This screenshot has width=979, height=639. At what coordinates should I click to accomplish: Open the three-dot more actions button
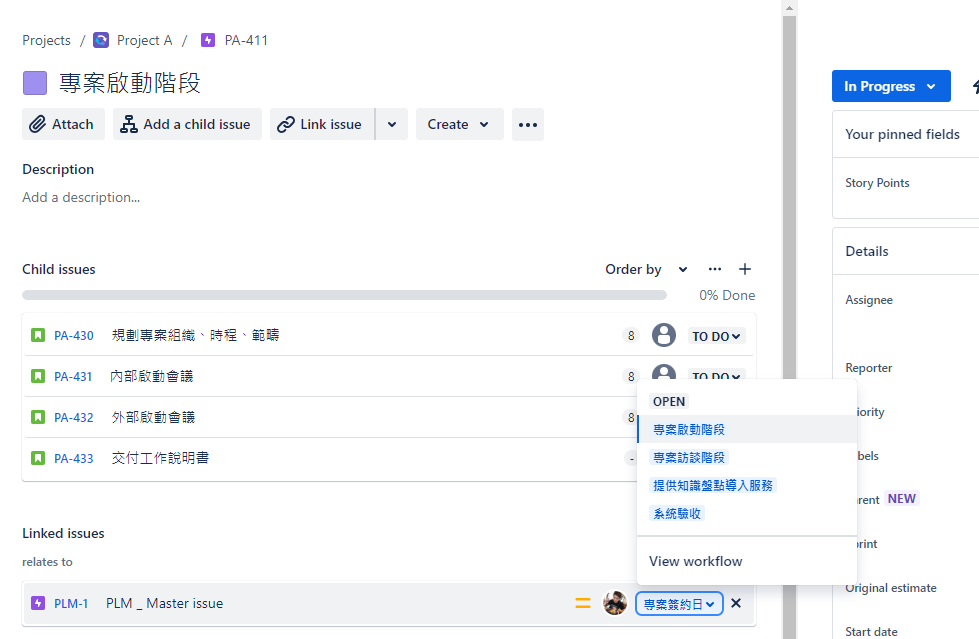pyautogui.click(x=528, y=124)
